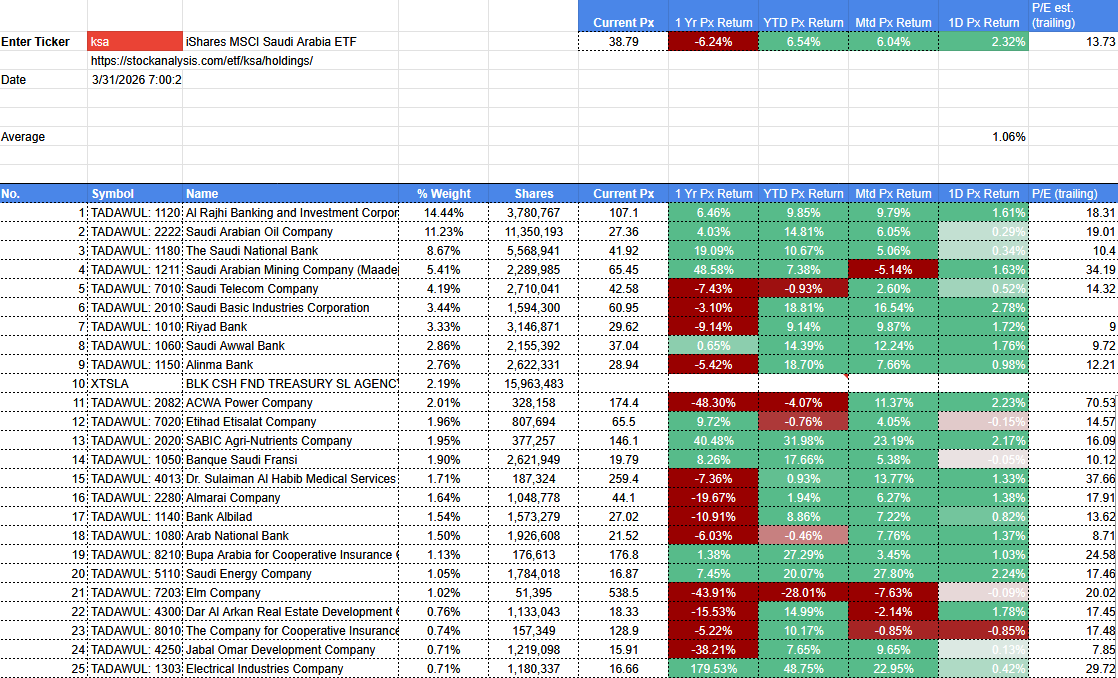The image size is (1118, 678).
Task: Select Arab National Bank YTD return -0.46%
Action: click(803, 536)
